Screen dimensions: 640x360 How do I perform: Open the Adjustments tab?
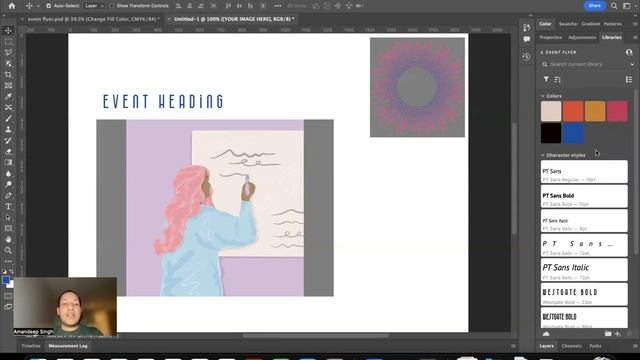(582, 38)
